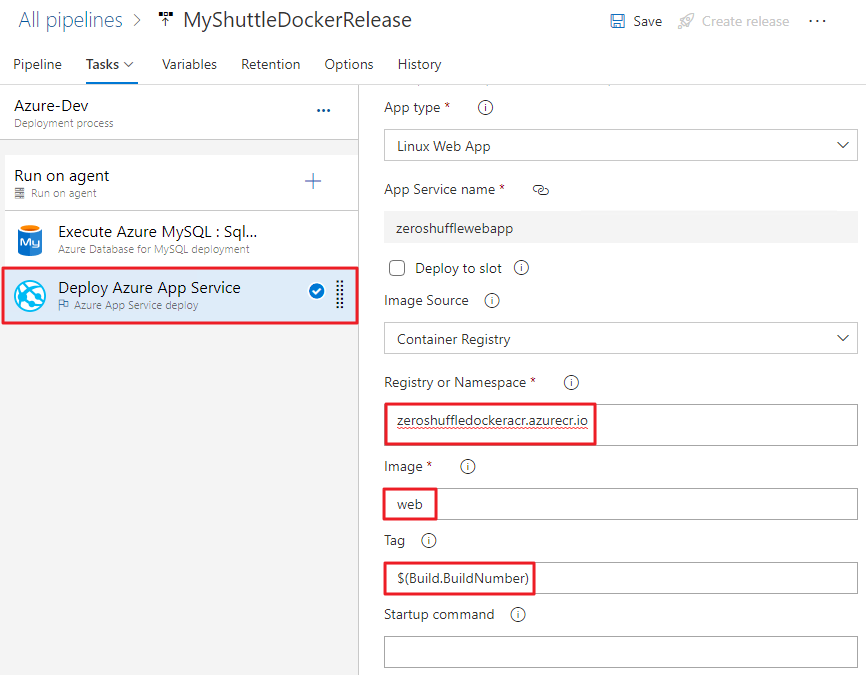The height and width of the screenshot is (675, 866).
Task: Click the Save floppy disk icon
Action: (617, 22)
